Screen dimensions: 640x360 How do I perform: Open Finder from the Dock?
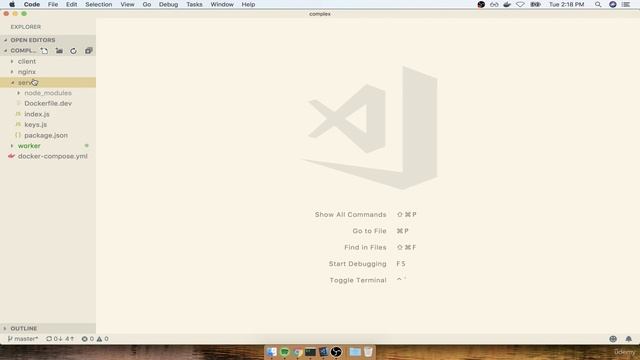click(271, 351)
